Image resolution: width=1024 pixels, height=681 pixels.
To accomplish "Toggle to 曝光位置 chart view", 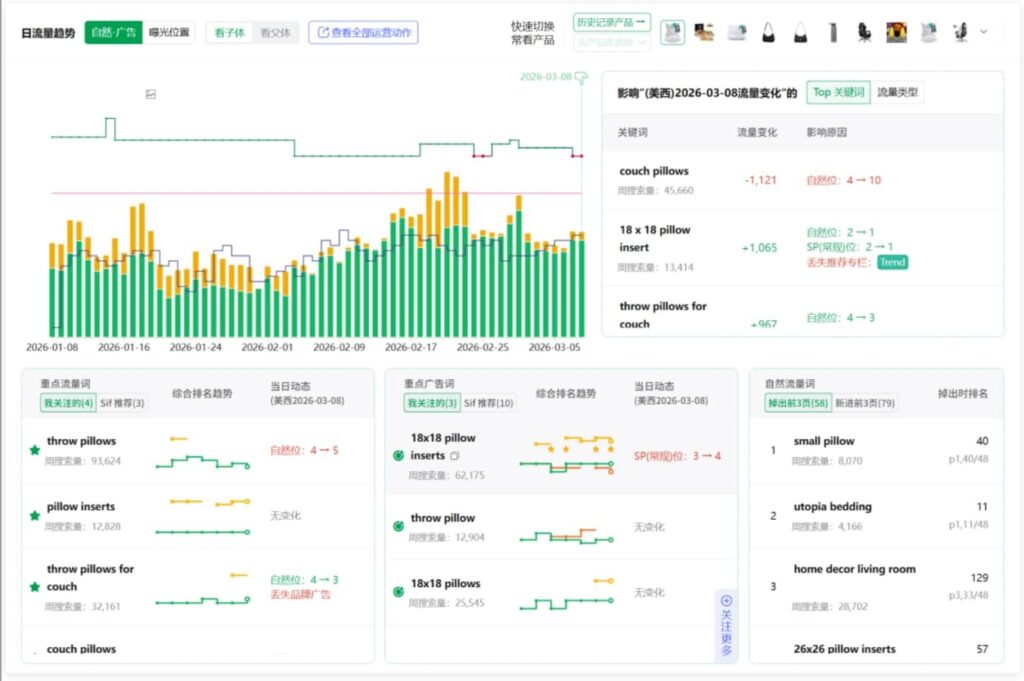I will tap(169, 32).
